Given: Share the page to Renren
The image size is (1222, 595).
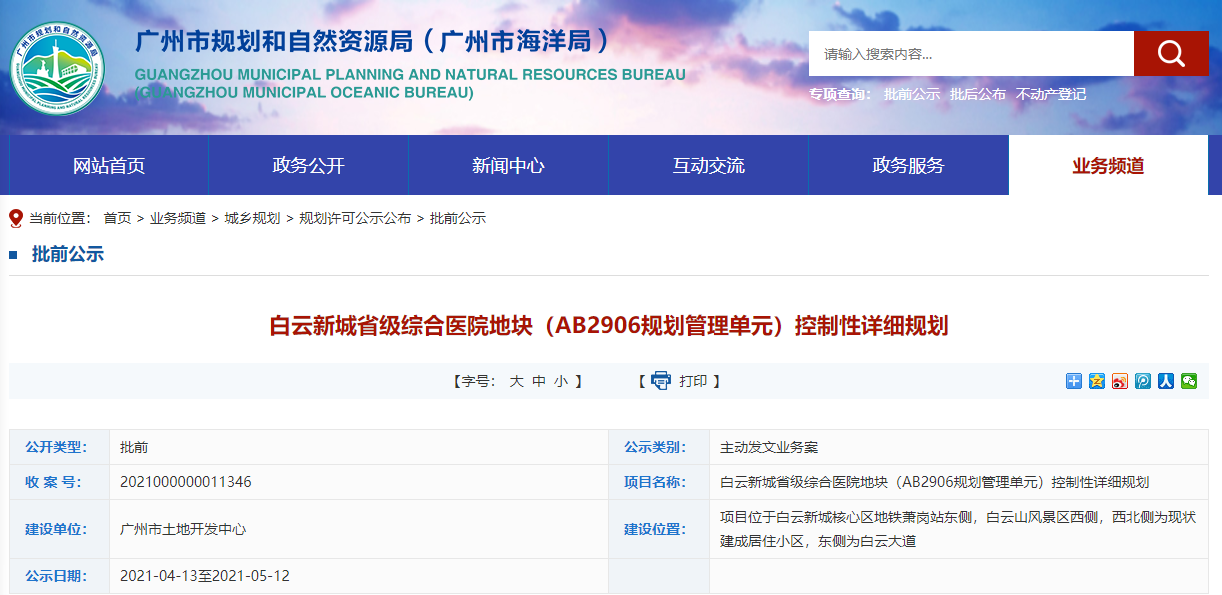Looking at the screenshot, I should tap(1166, 381).
